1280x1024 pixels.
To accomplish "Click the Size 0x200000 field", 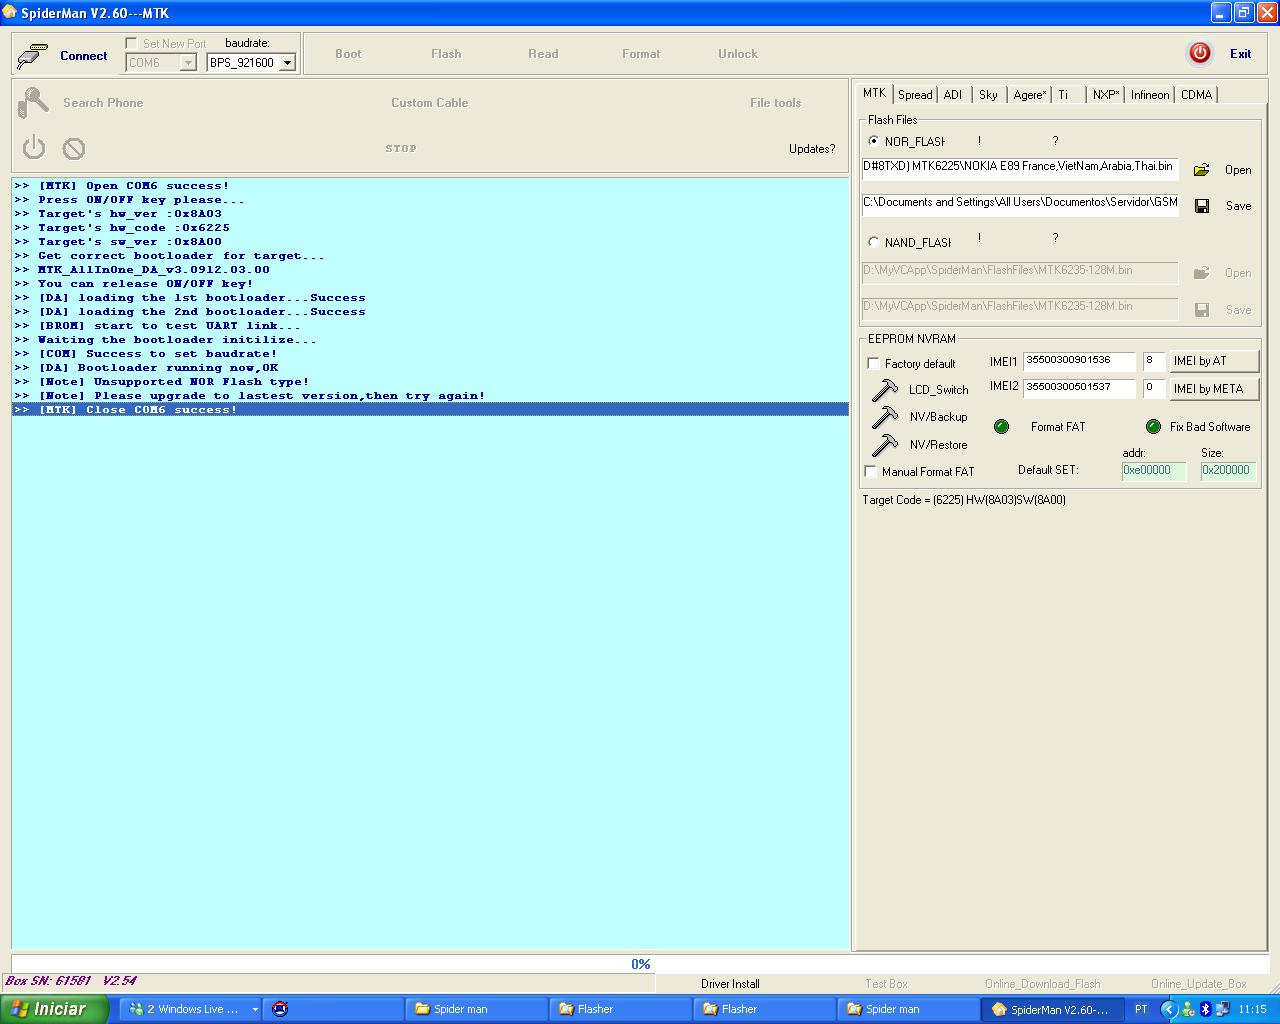I will [x=1228, y=471].
